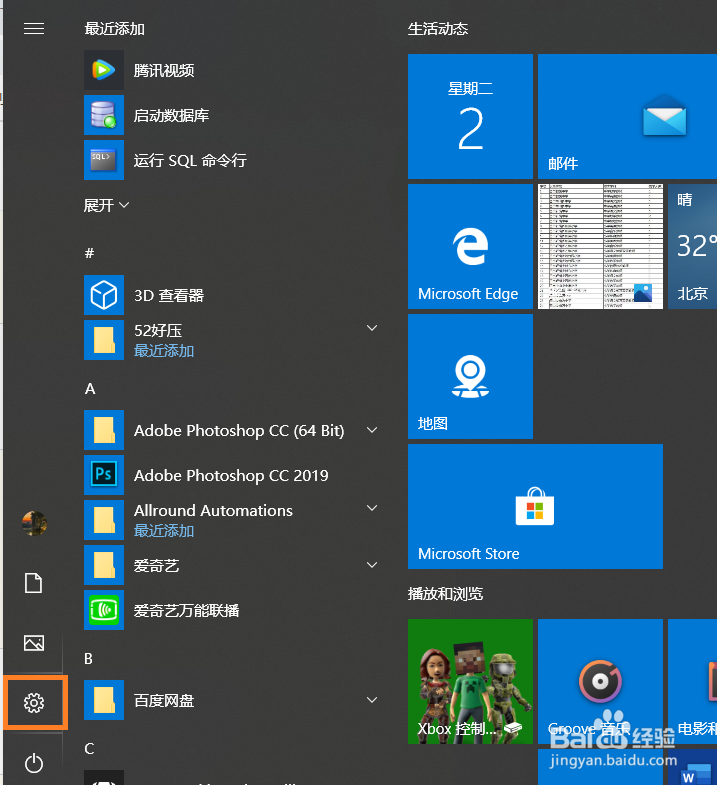Viewport: 717px width, 785px height.
Task: Select the 腾讯视频 text label
Action: [x=164, y=71]
